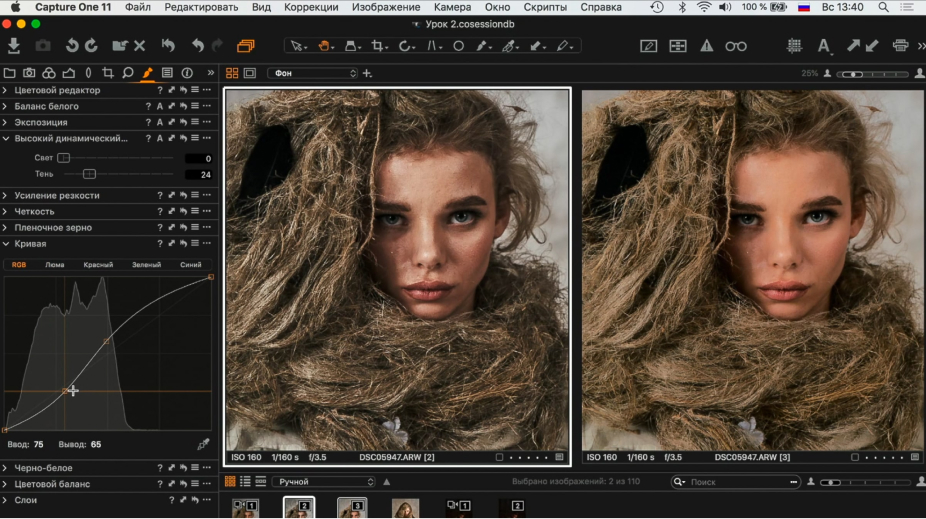Switch viewer to multi-view mode
This screenshot has width=926, height=519.
(x=232, y=73)
